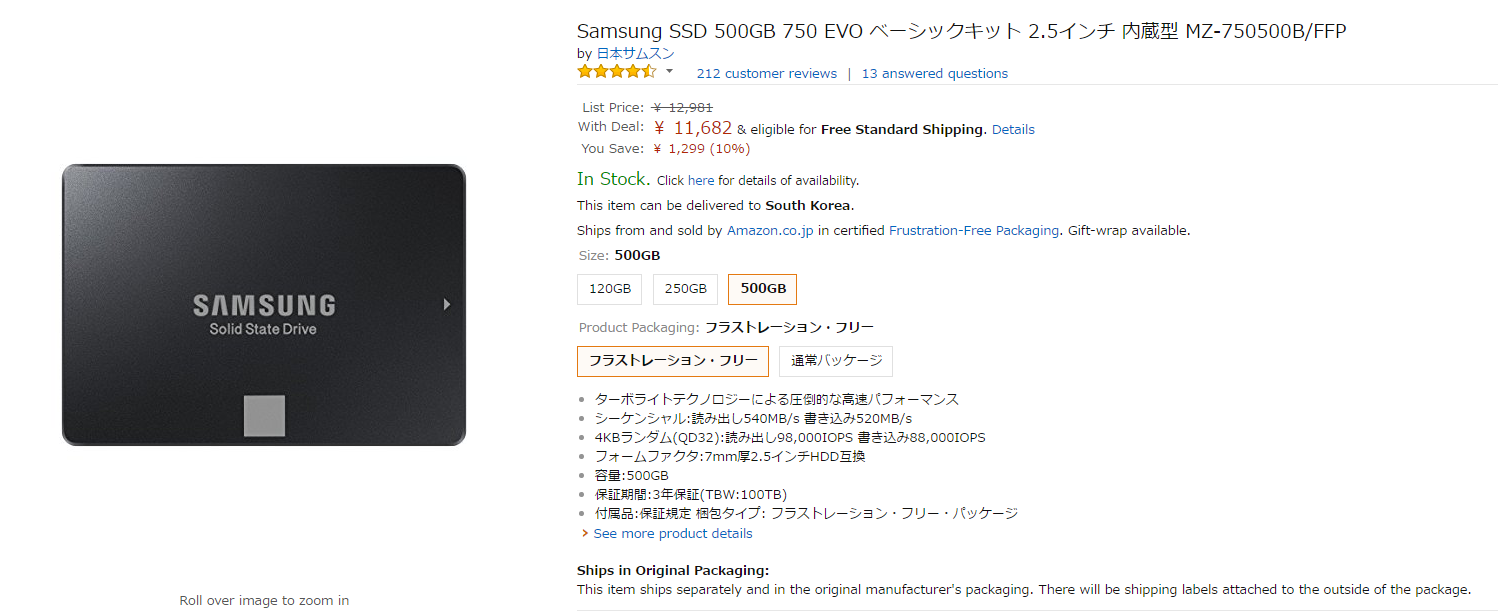The height and width of the screenshot is (615, 1498).
Task: Select the 500GB size option
Action: click(762, 289)
